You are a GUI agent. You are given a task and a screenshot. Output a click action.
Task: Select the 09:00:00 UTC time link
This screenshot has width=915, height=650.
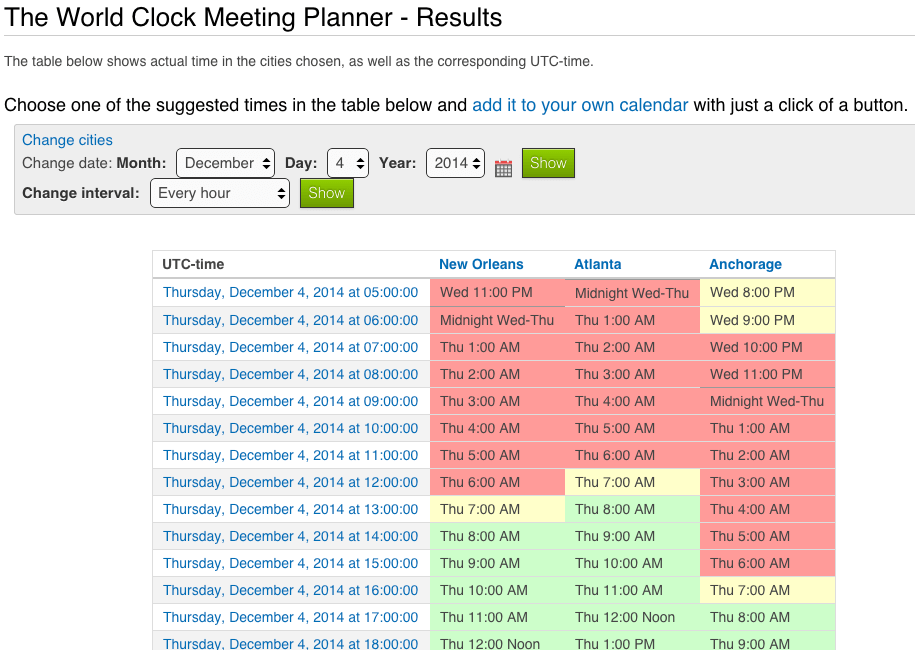click(291, 401)
